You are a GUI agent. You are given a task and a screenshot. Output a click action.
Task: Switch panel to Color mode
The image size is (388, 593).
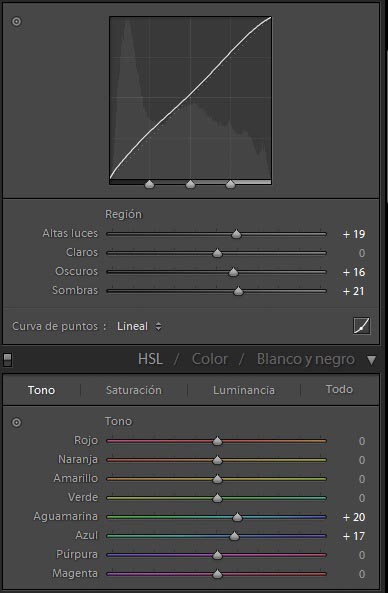(x=210, y=359)
